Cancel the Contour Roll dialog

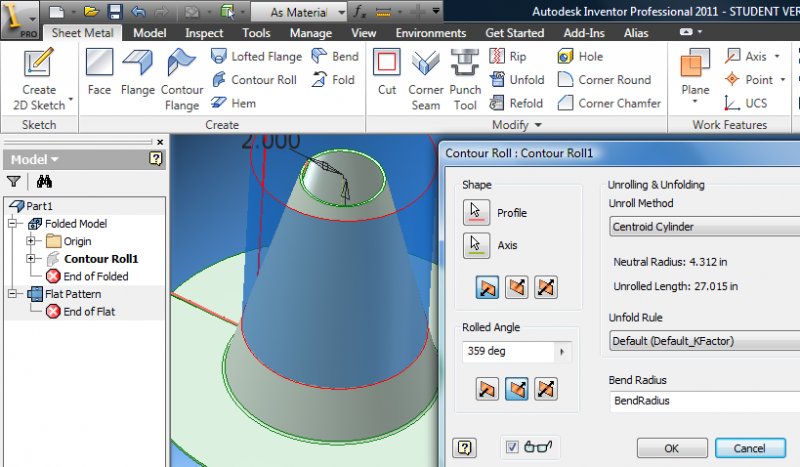750,448
